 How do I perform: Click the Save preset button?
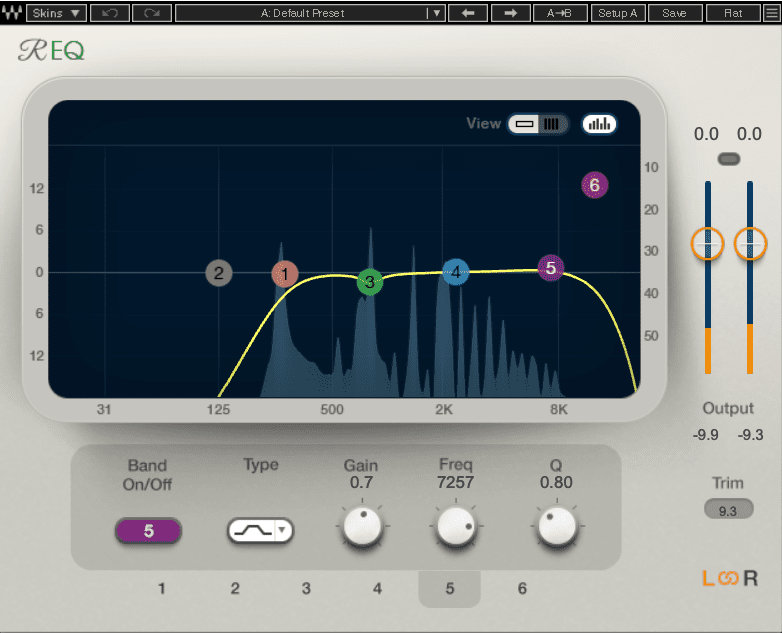pyautogui.click(x=675, y=13)
